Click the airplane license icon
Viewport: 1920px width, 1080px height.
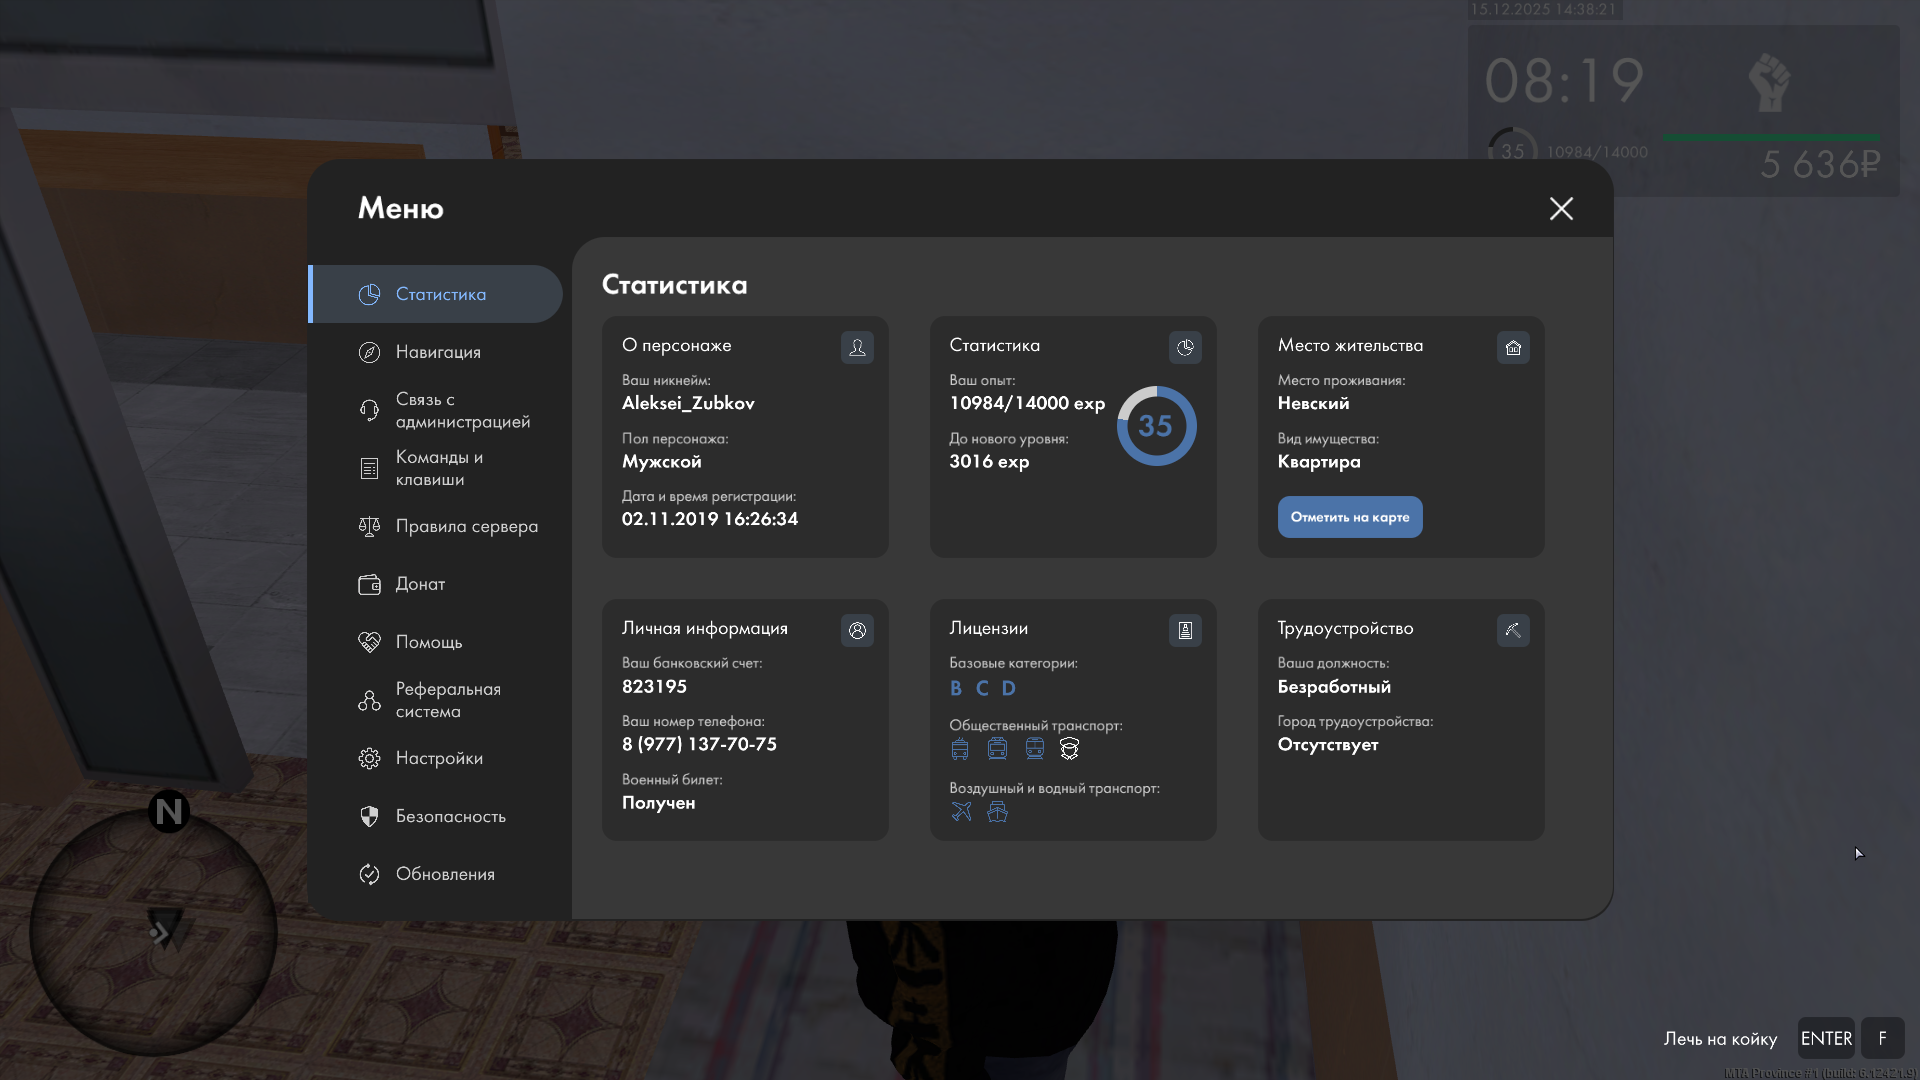pos(961,812)
